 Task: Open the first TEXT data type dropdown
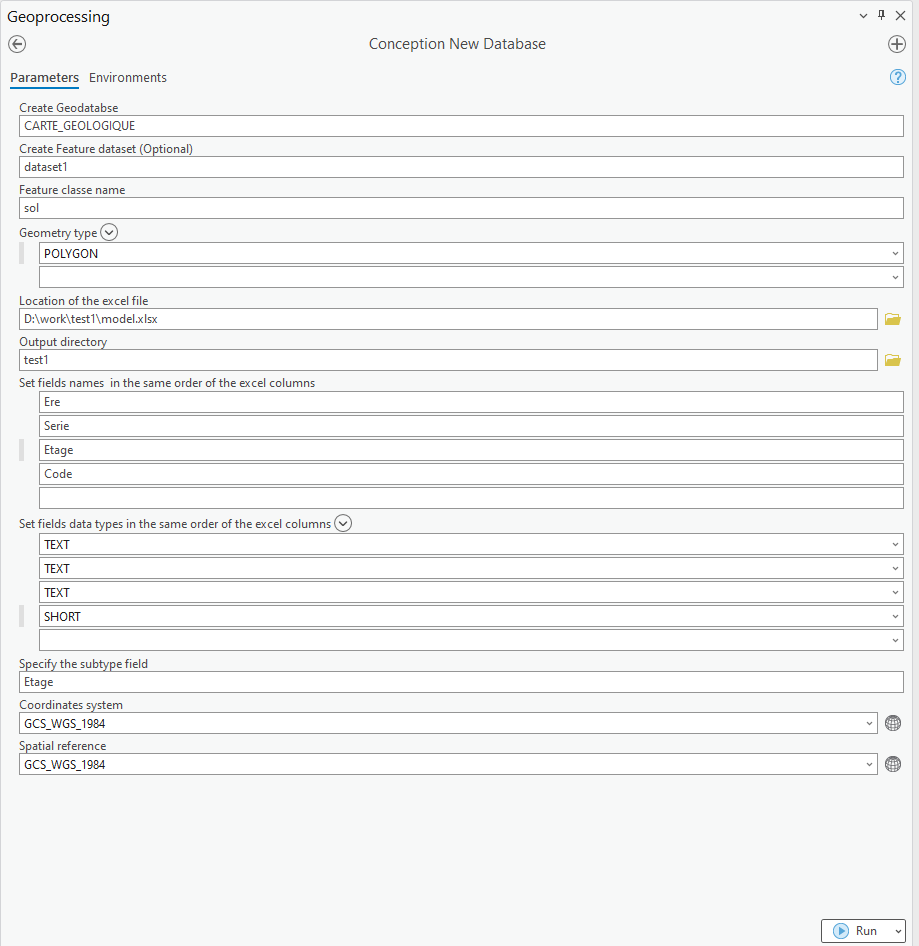coord(895,544)
